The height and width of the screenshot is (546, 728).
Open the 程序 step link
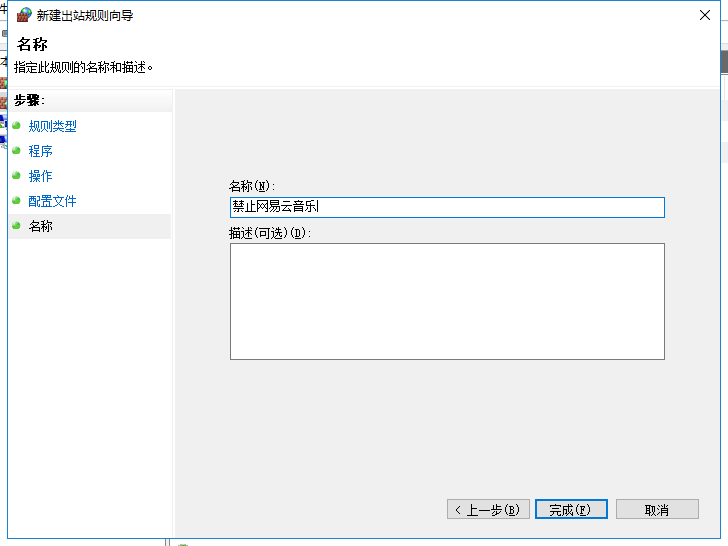tap(40, 151)
